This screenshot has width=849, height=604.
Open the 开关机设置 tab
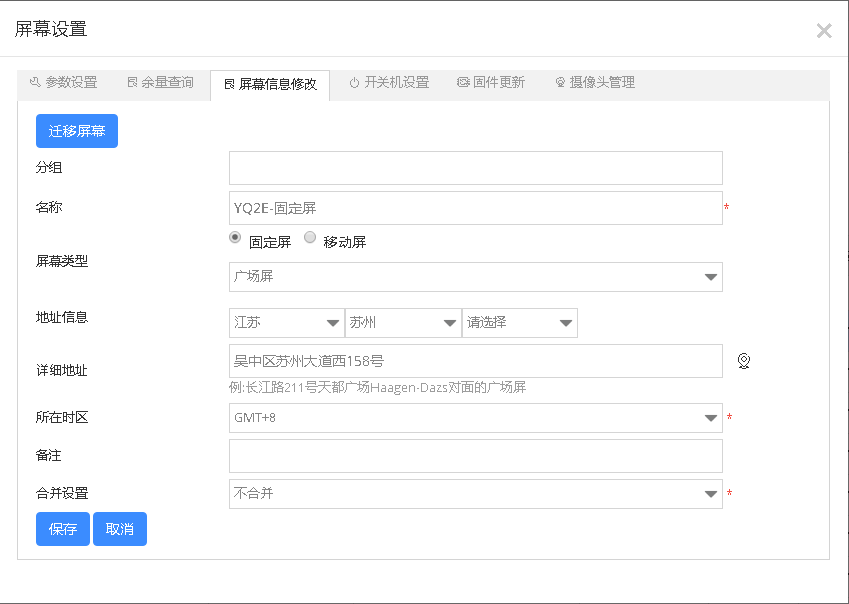(389, 82)
